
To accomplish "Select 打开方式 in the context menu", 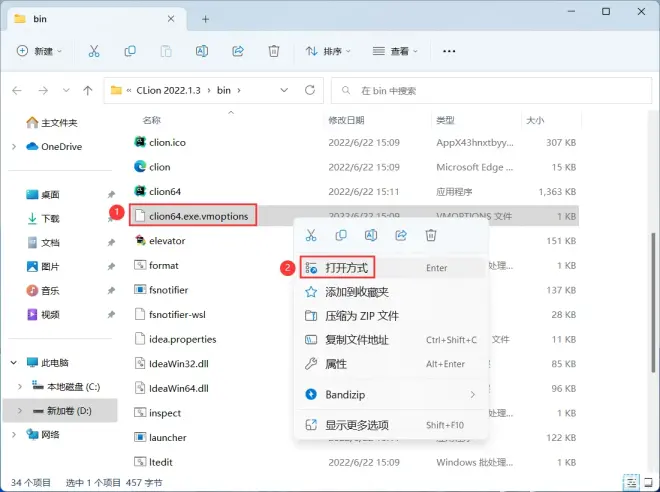I will pyautogui.click(x=391, y=268).
